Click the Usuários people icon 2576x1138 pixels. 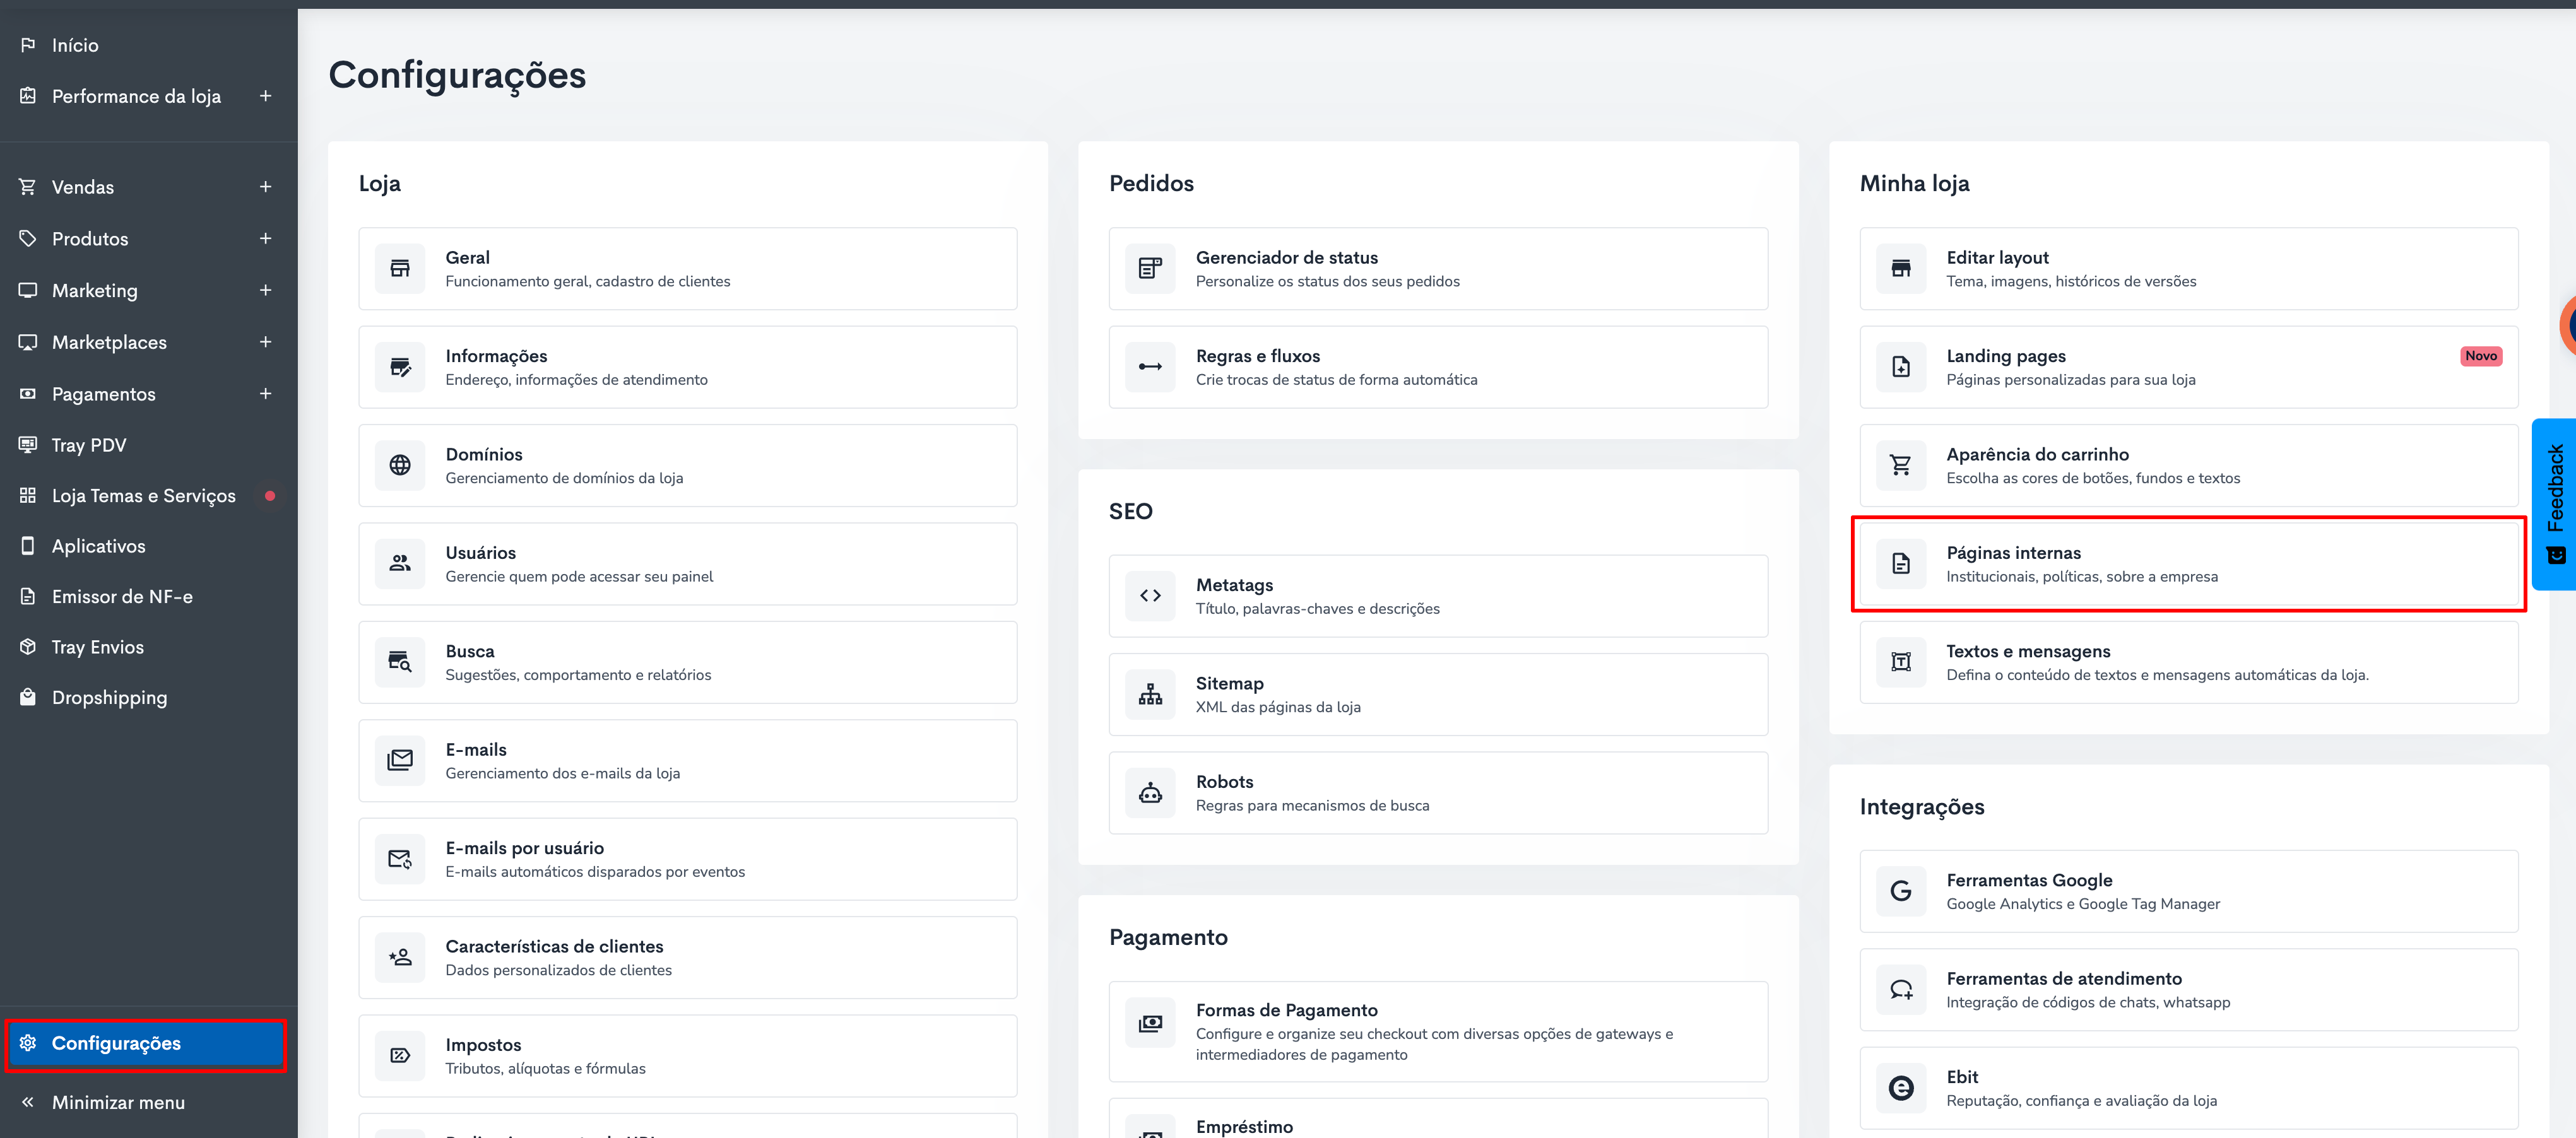click(400, 563)
